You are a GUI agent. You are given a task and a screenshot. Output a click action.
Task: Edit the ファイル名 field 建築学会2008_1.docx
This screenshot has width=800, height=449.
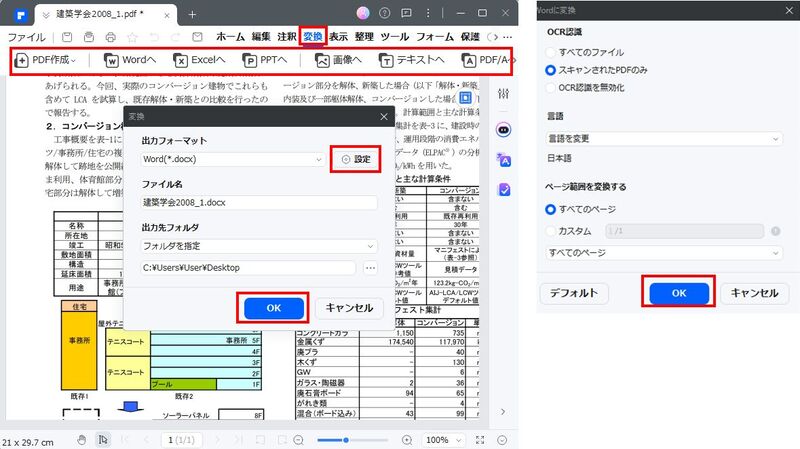pyautogui.click(x=259, y=203)
